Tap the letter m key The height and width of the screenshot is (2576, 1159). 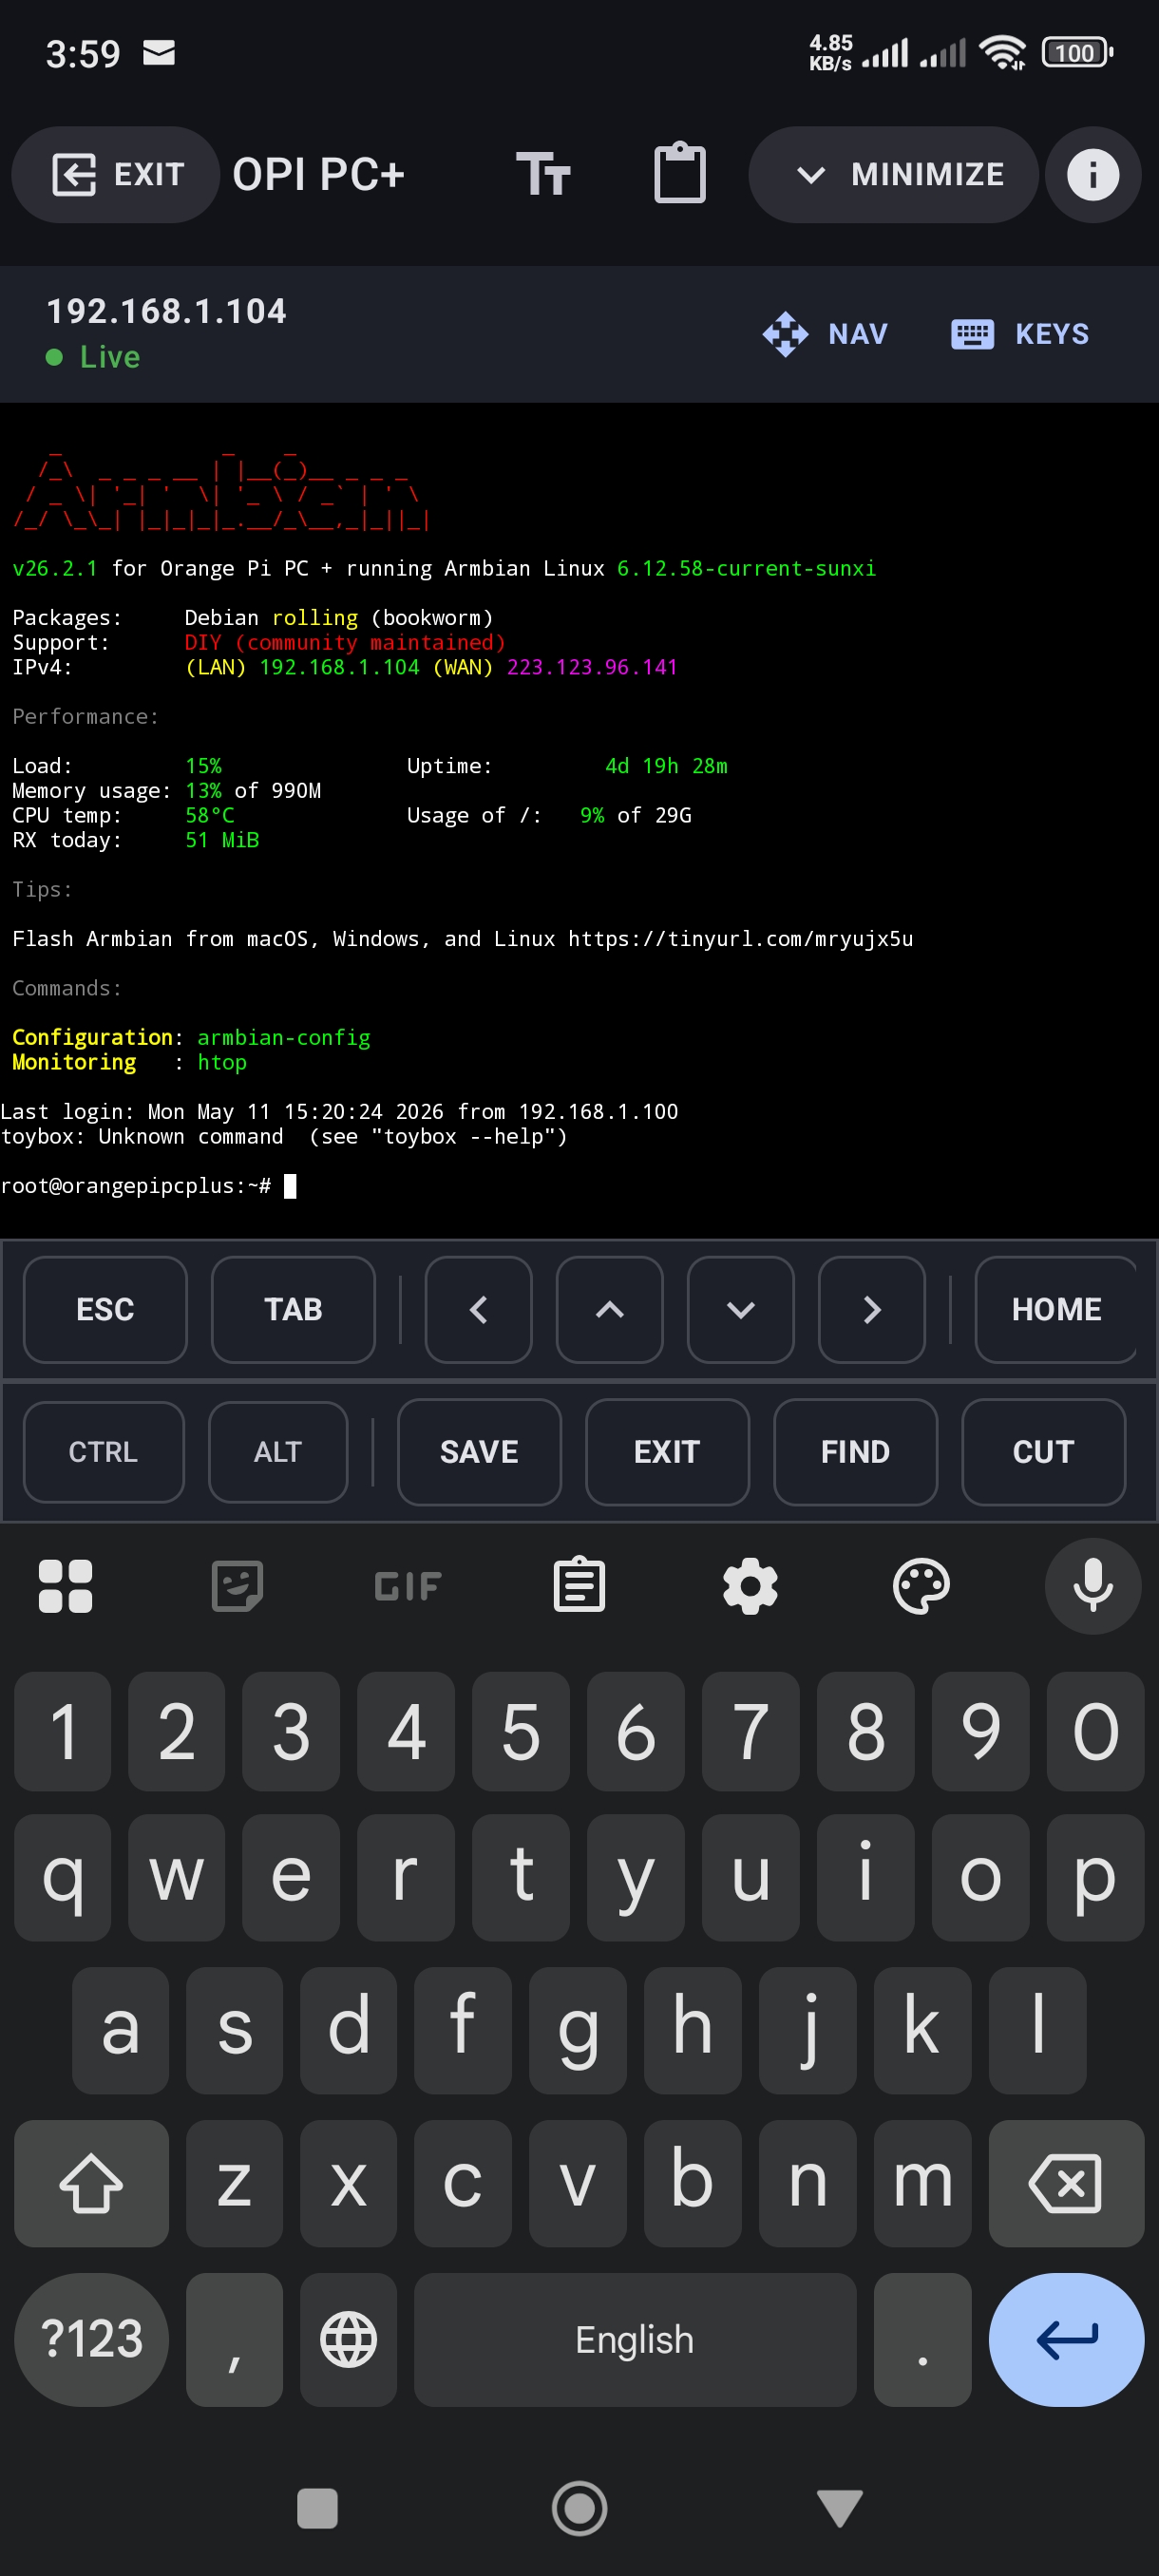[x=922, y=2183]
